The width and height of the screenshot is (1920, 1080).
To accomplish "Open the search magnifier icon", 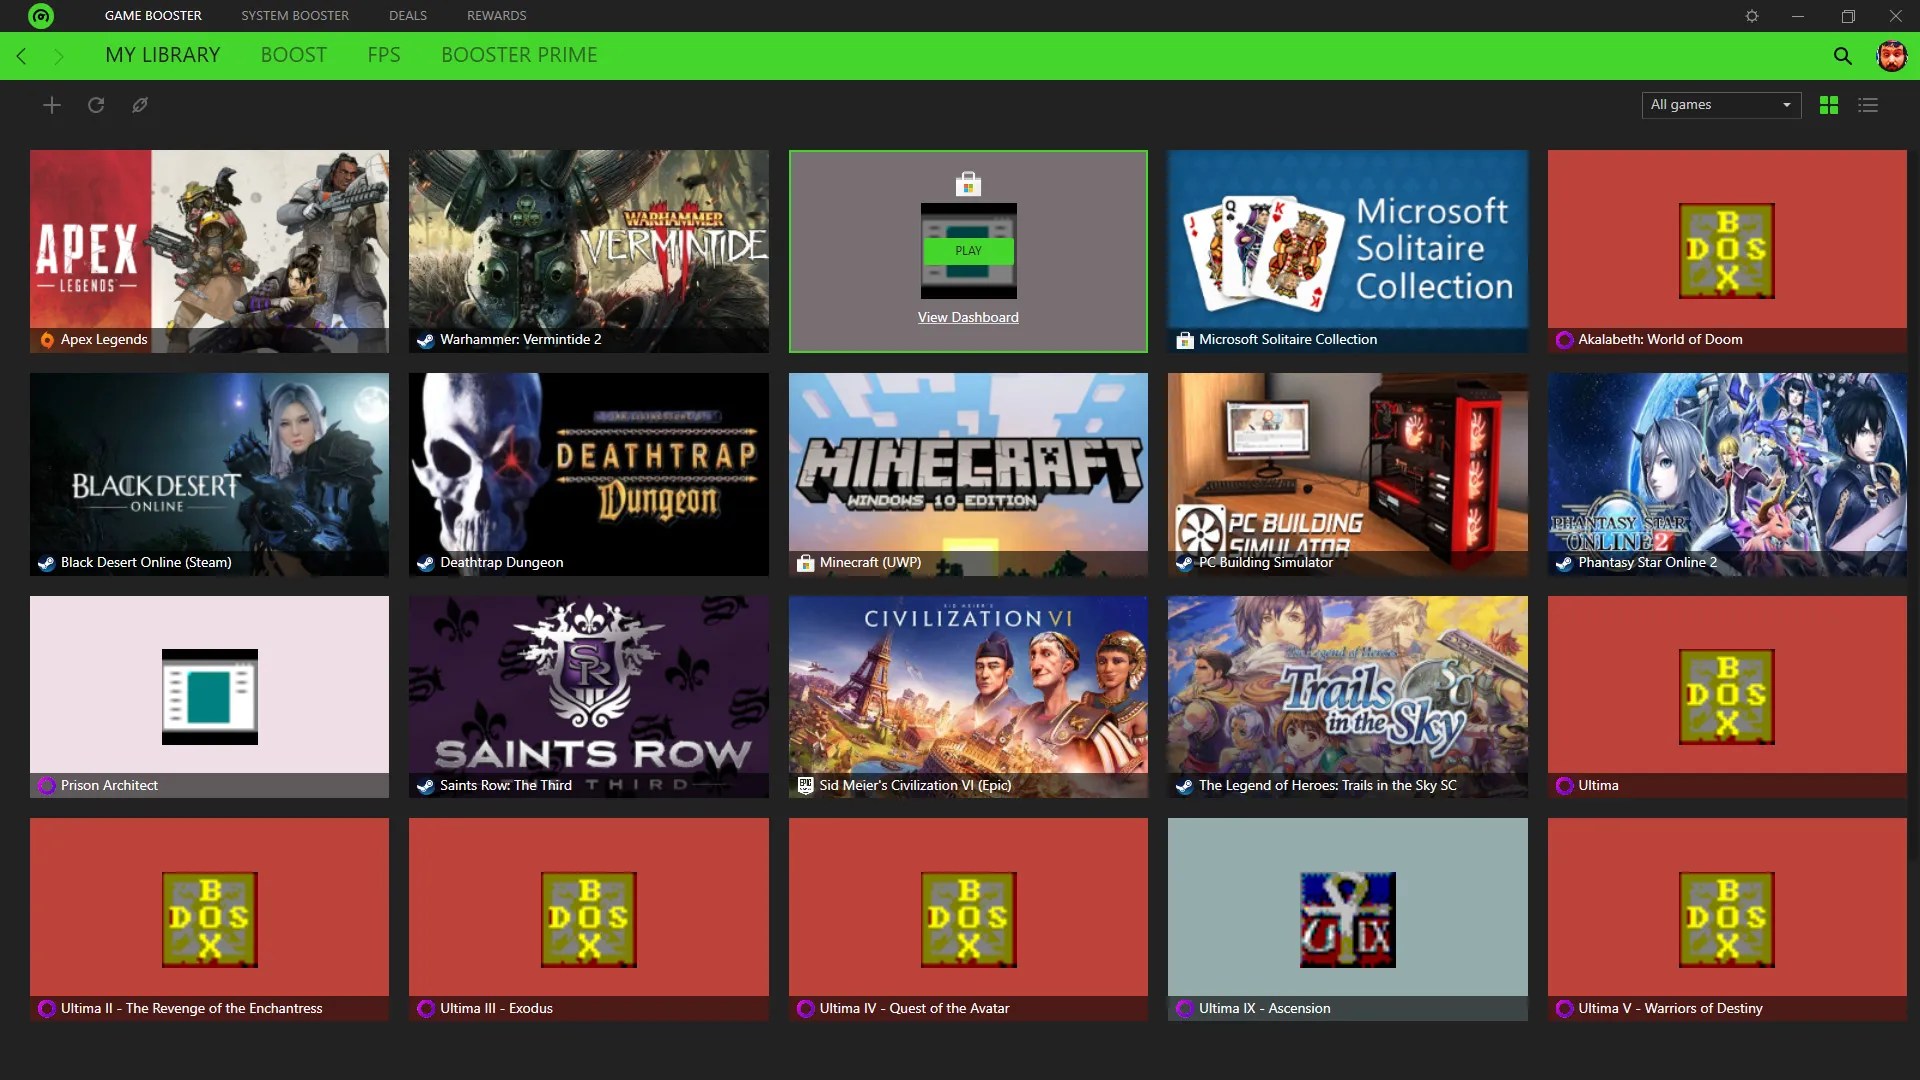I will [1843, 56].
